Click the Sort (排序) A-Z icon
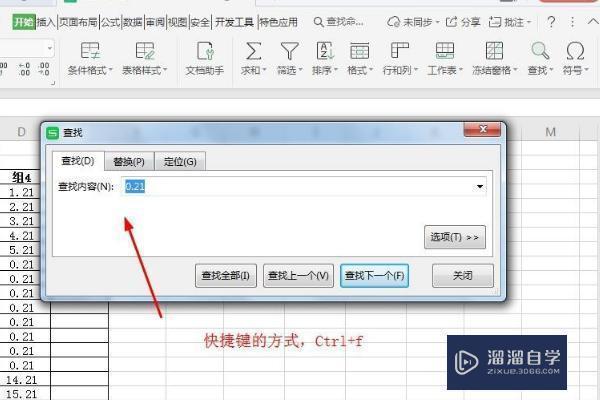Screen dimensions: 600x400 point(325,51)
